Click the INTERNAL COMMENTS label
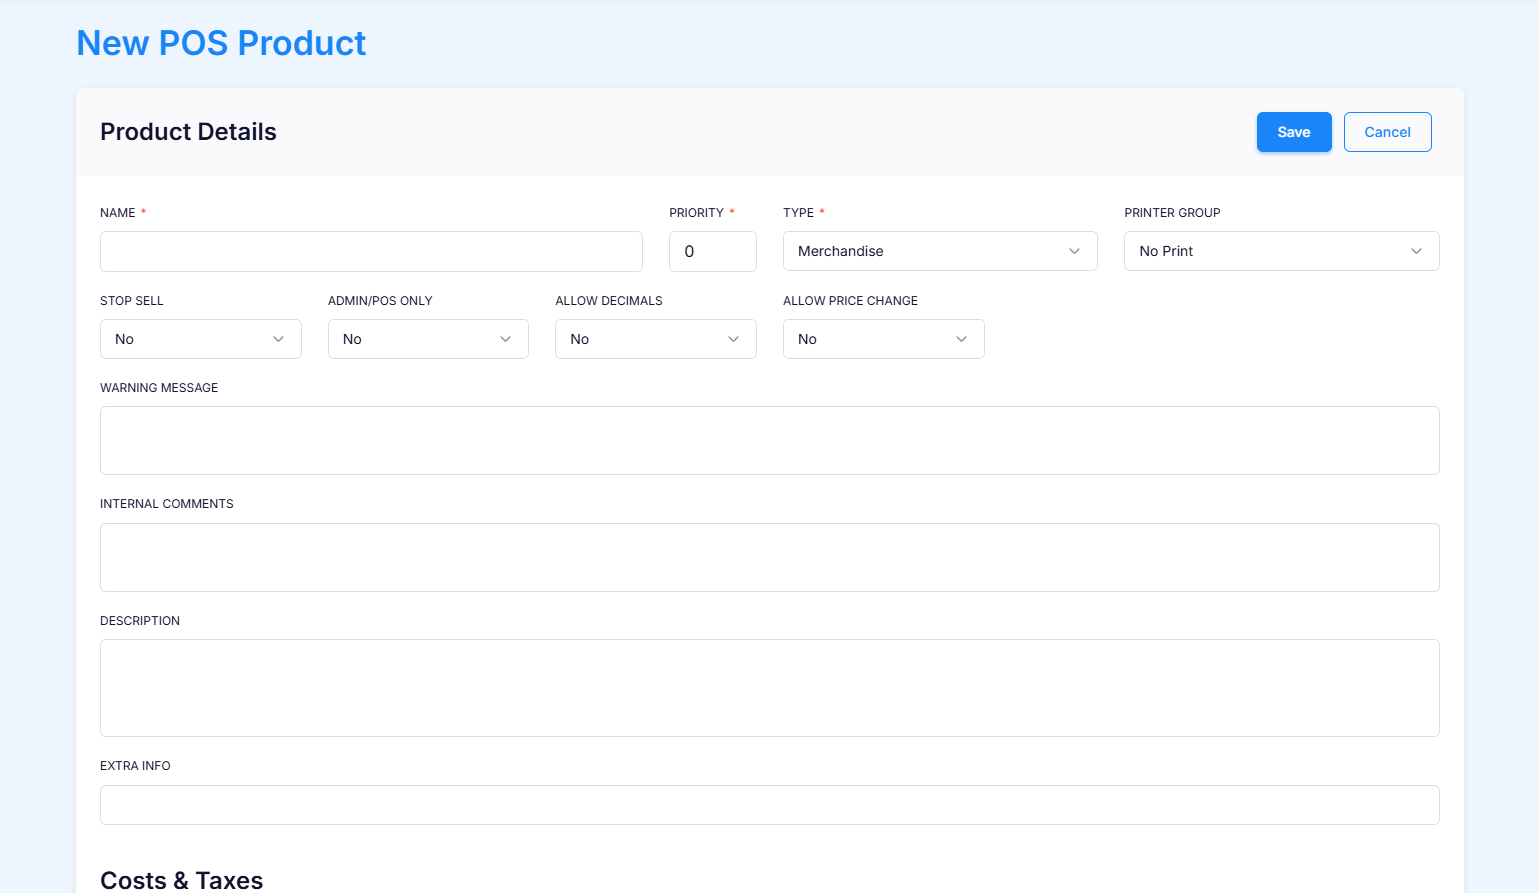This screenshot has width=1540, height=893. click(x=167, y=504)
